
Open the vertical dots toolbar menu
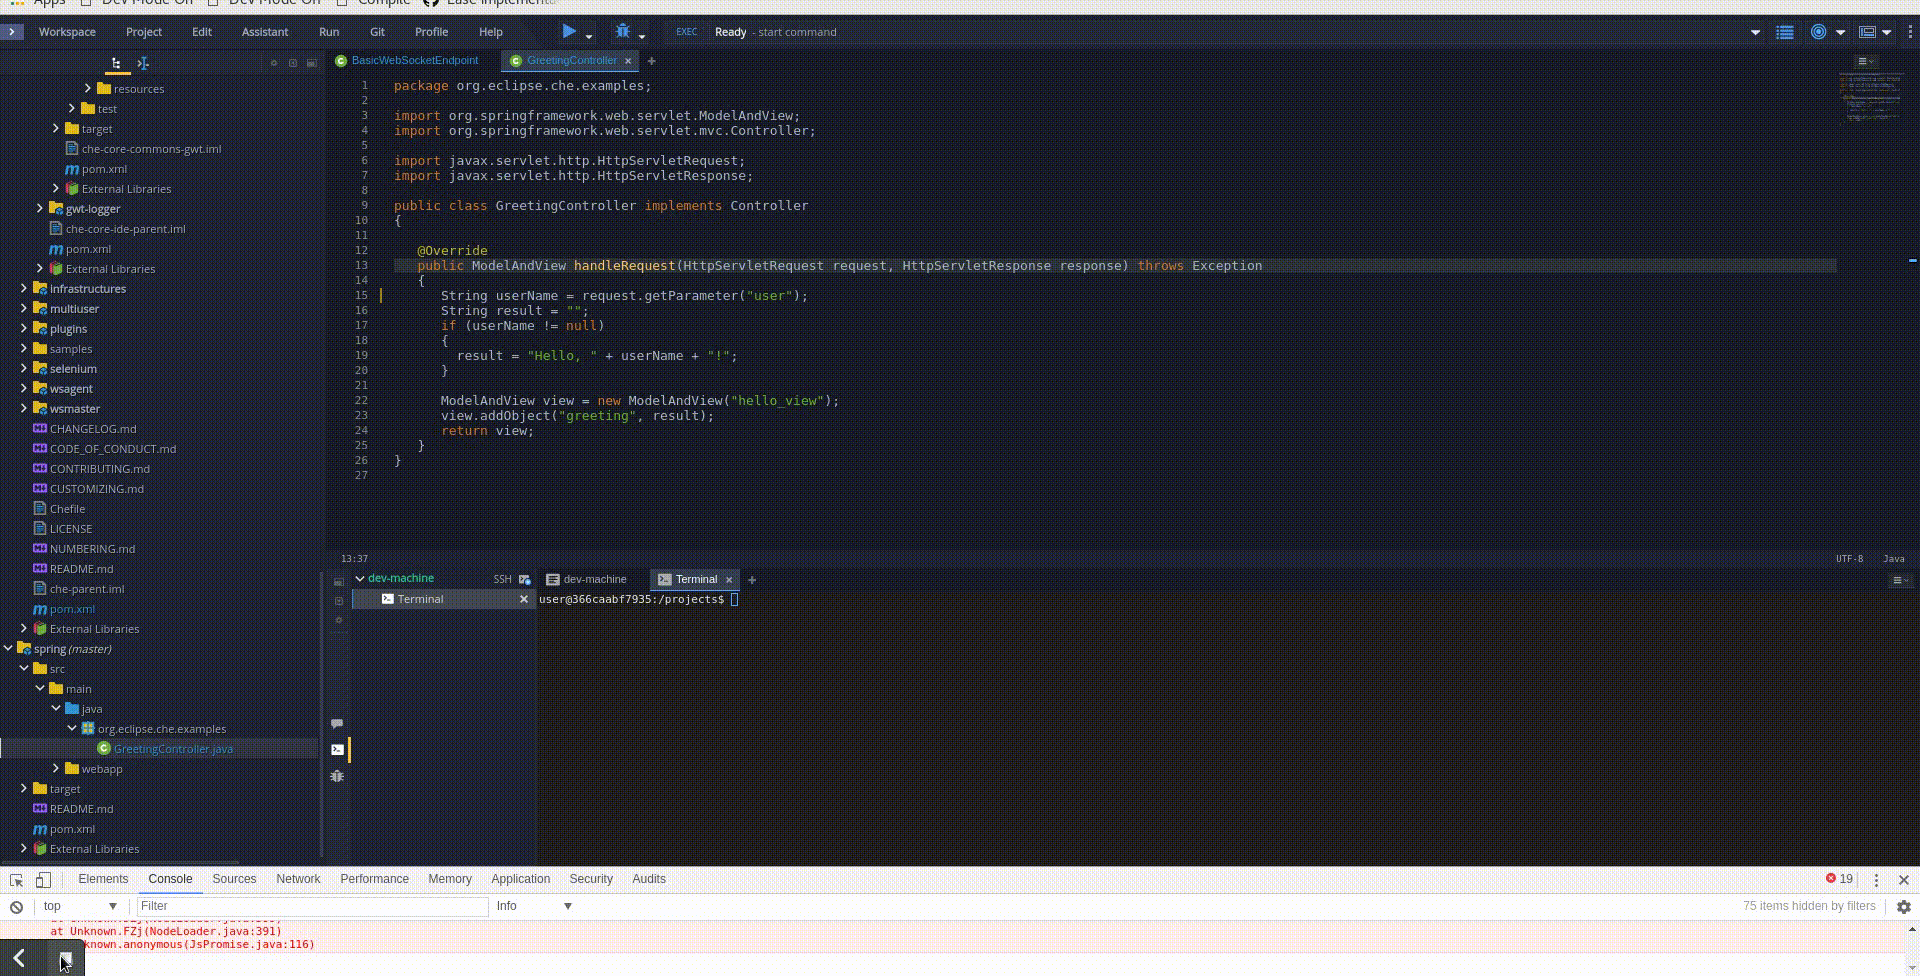[1910, 32]
